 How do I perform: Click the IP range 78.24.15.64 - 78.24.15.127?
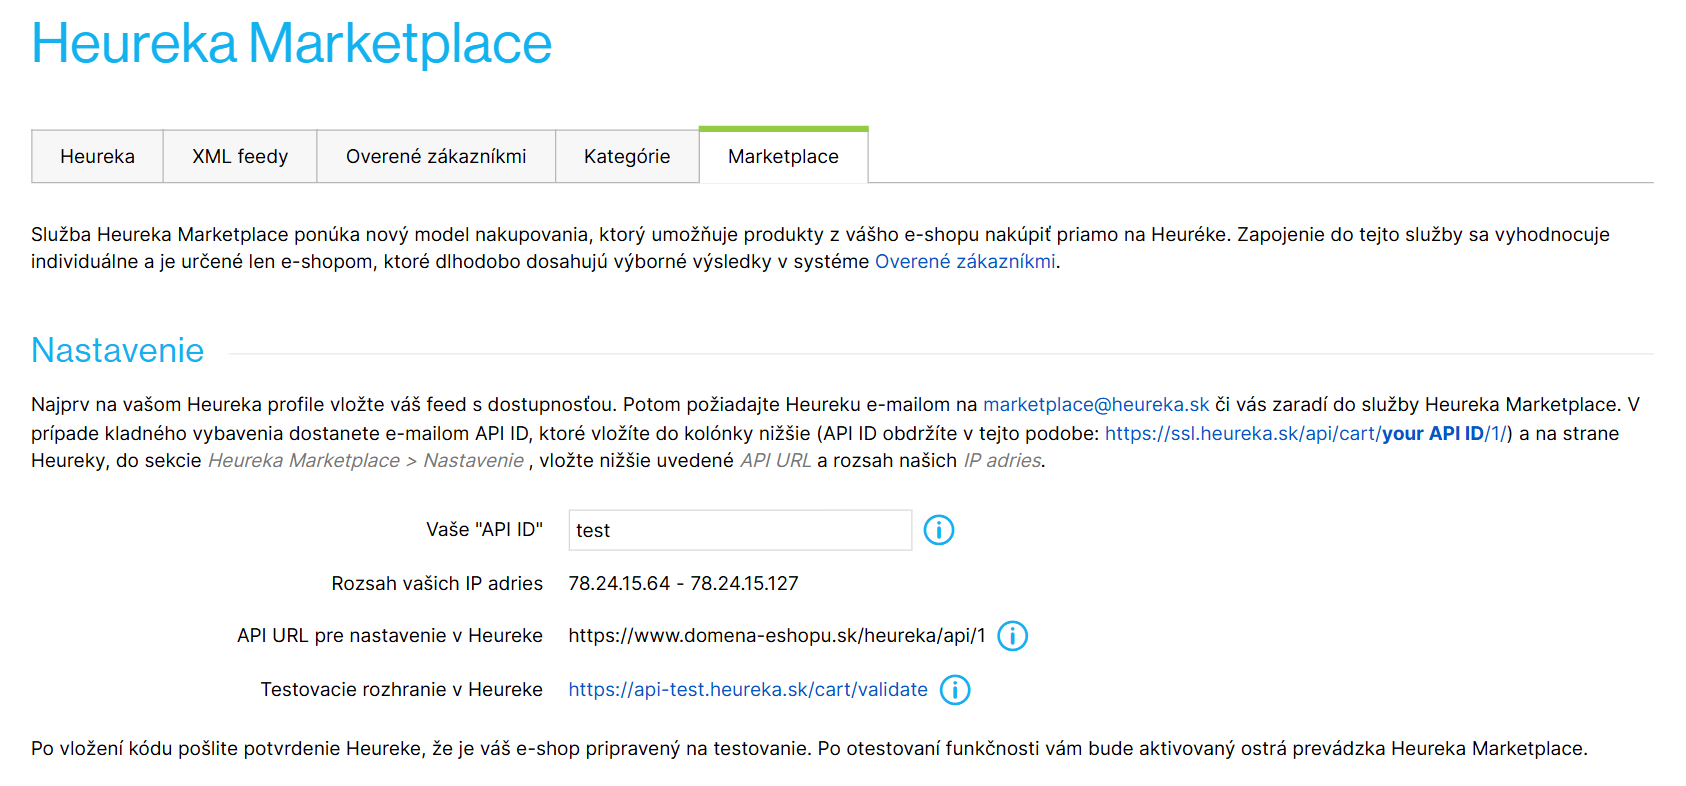683,584
